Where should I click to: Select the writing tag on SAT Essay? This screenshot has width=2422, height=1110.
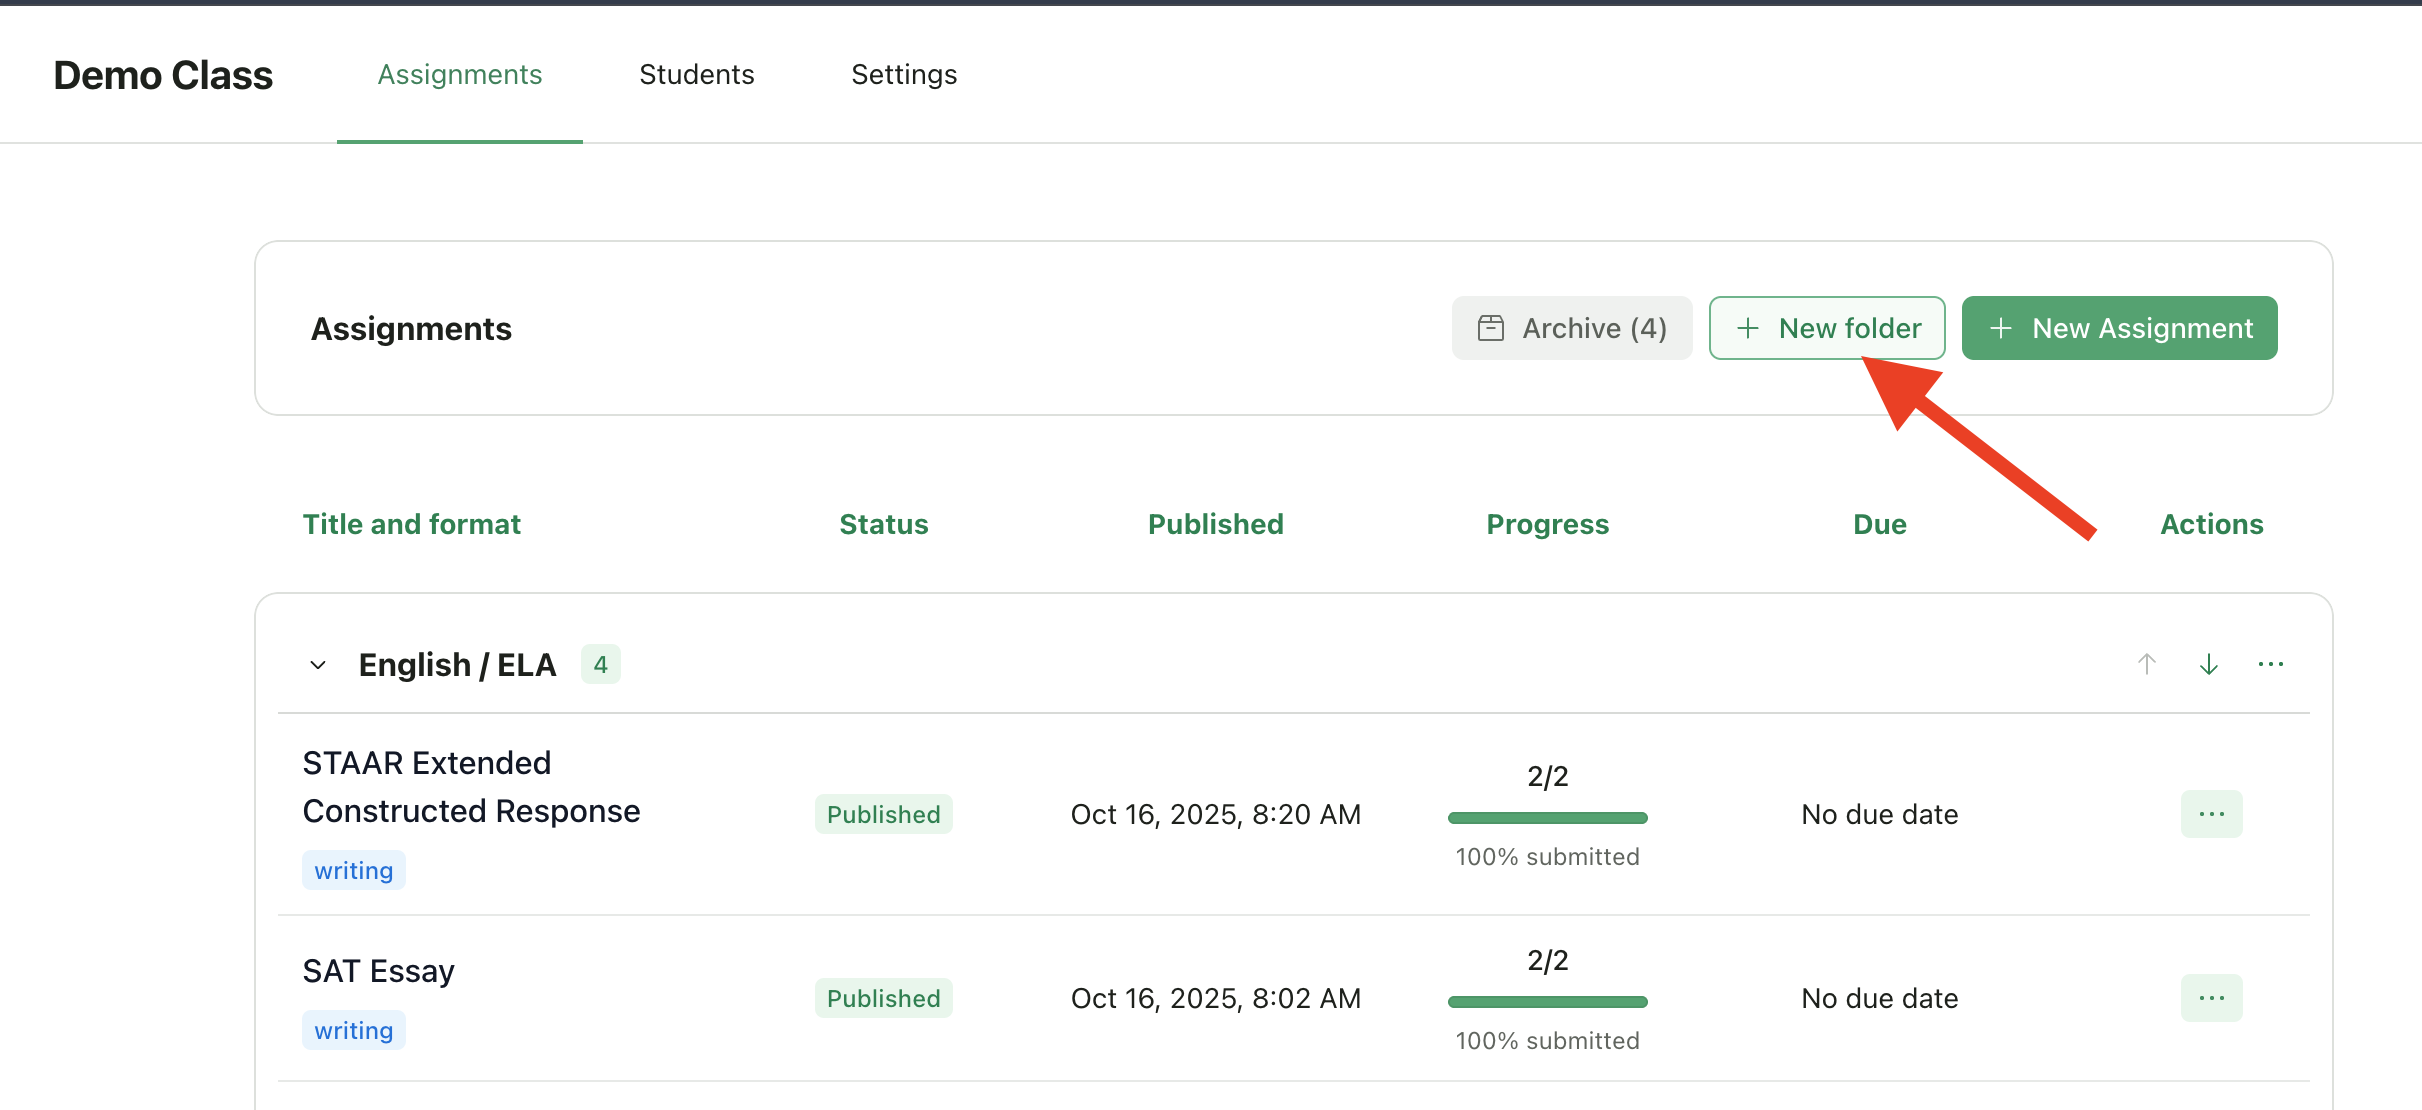(353, 1029)
